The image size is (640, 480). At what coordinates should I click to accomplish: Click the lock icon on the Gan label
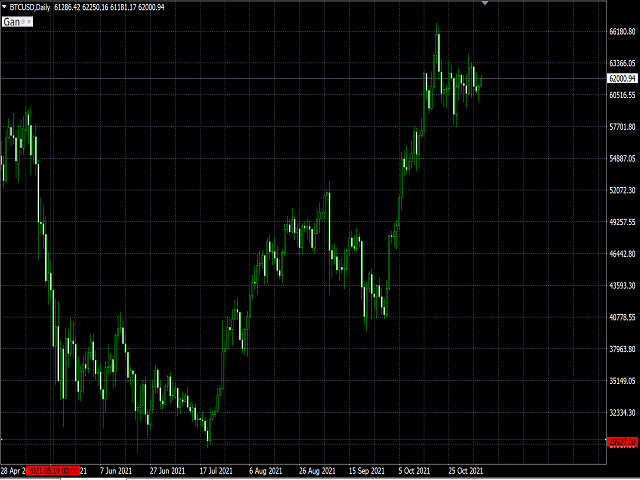pyautogui.click(x=23, y=22)
